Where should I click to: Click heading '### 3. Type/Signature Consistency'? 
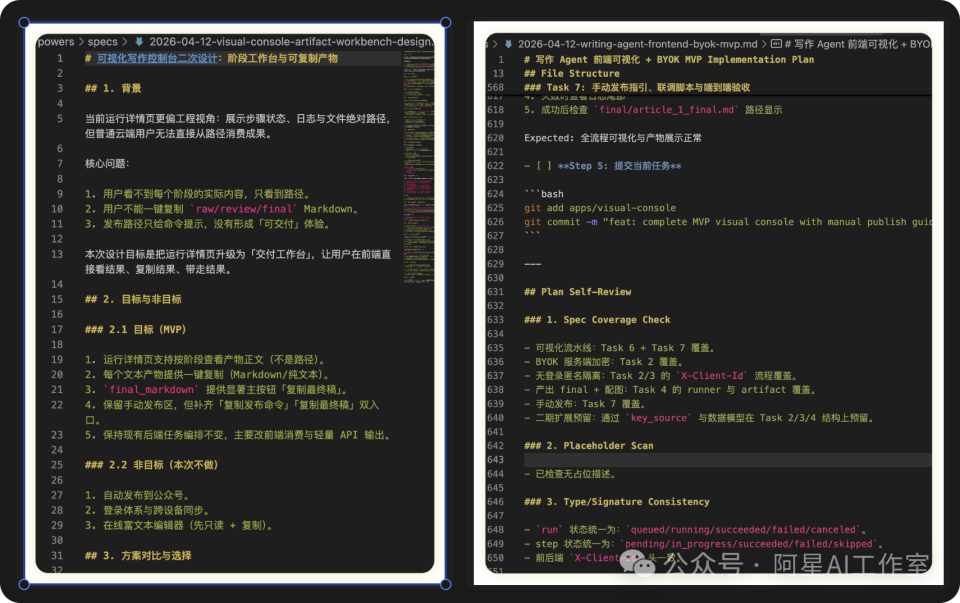pyautogui.click(x=617, y=501)
